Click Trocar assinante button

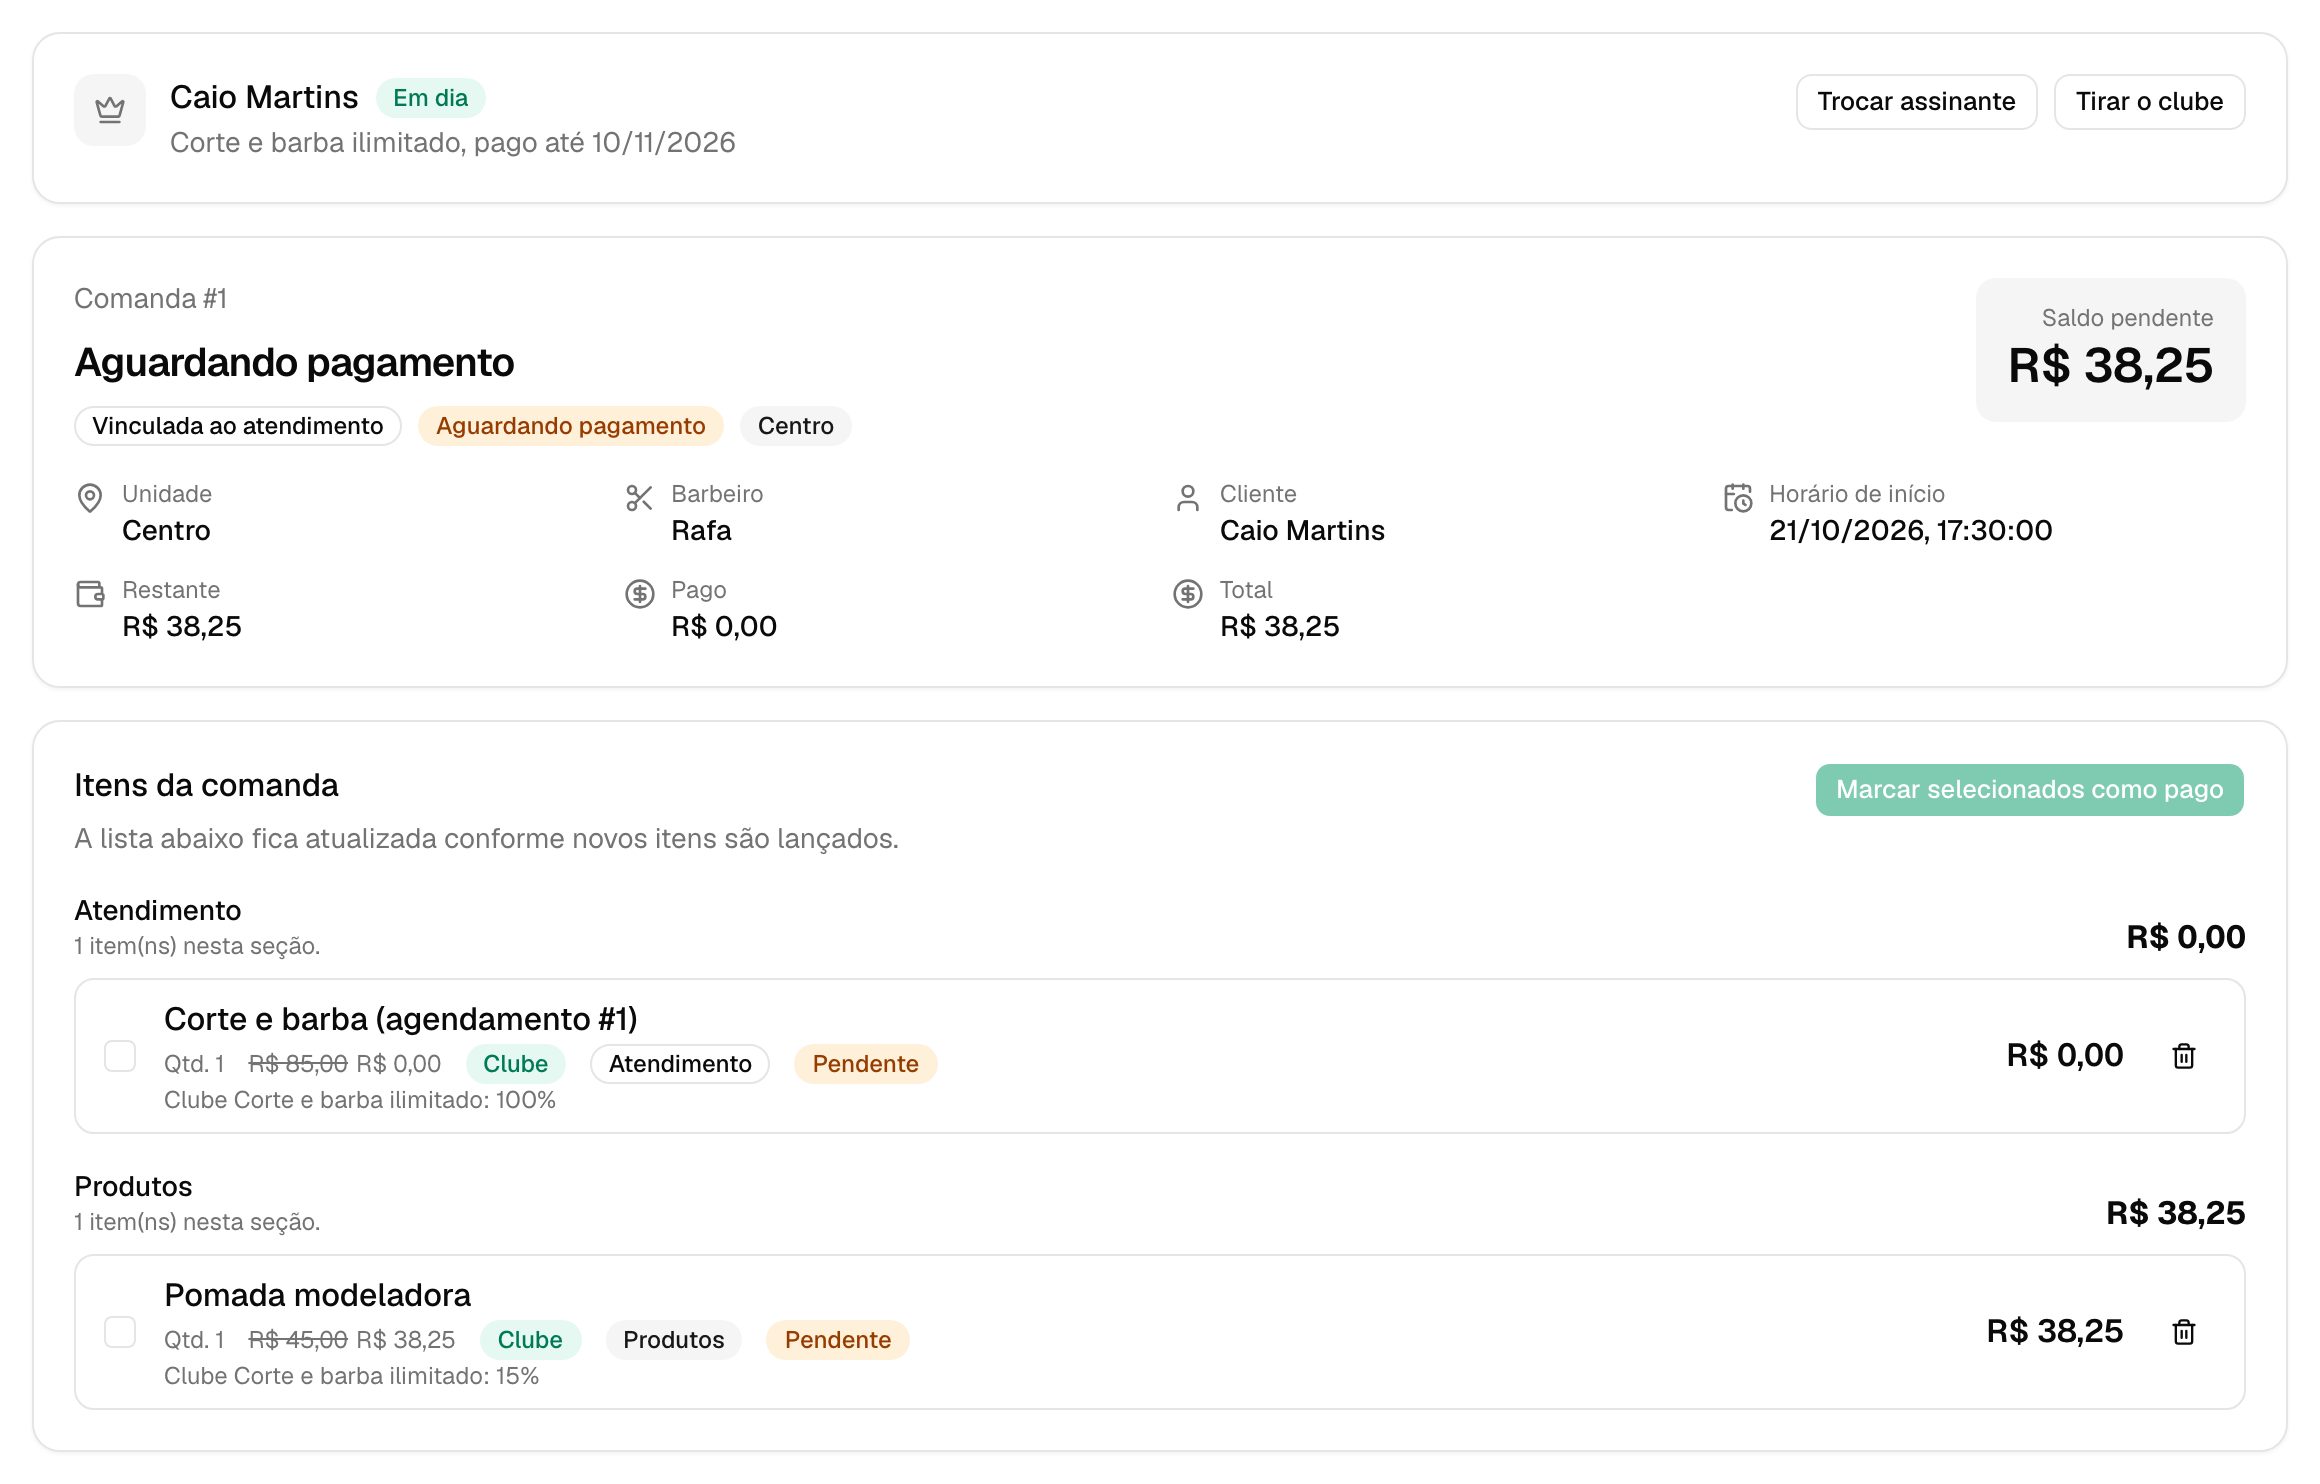coord(1916,101)
